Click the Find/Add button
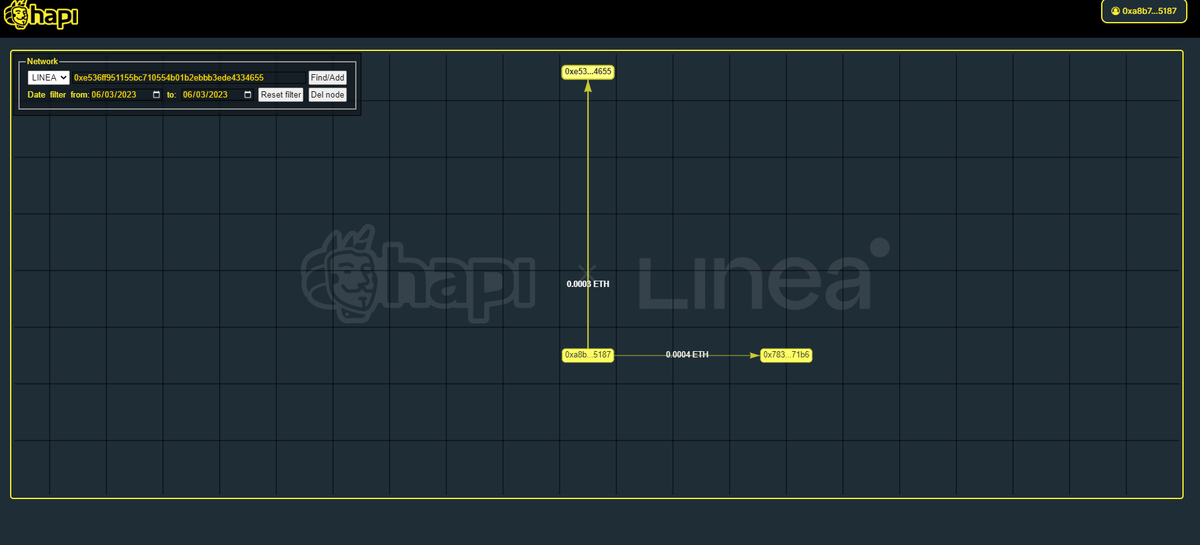Screen dimensions: 1200x545 [327, 77]
